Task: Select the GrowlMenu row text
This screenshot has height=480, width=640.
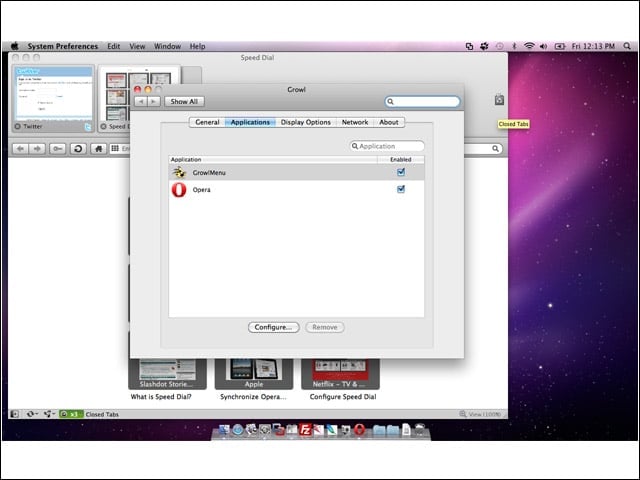Action: [209, 173]
